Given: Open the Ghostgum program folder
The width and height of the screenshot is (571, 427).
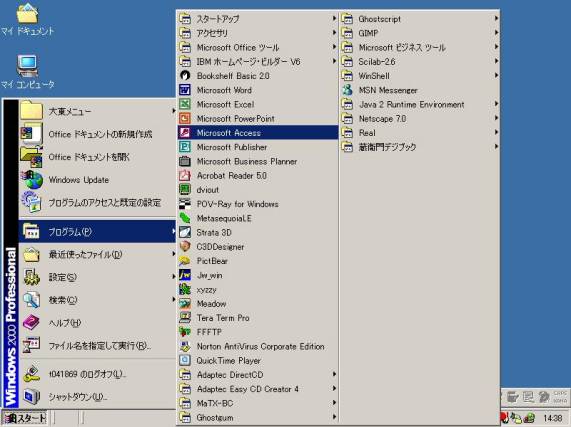Looking at the screenshot, I should 258,417.
